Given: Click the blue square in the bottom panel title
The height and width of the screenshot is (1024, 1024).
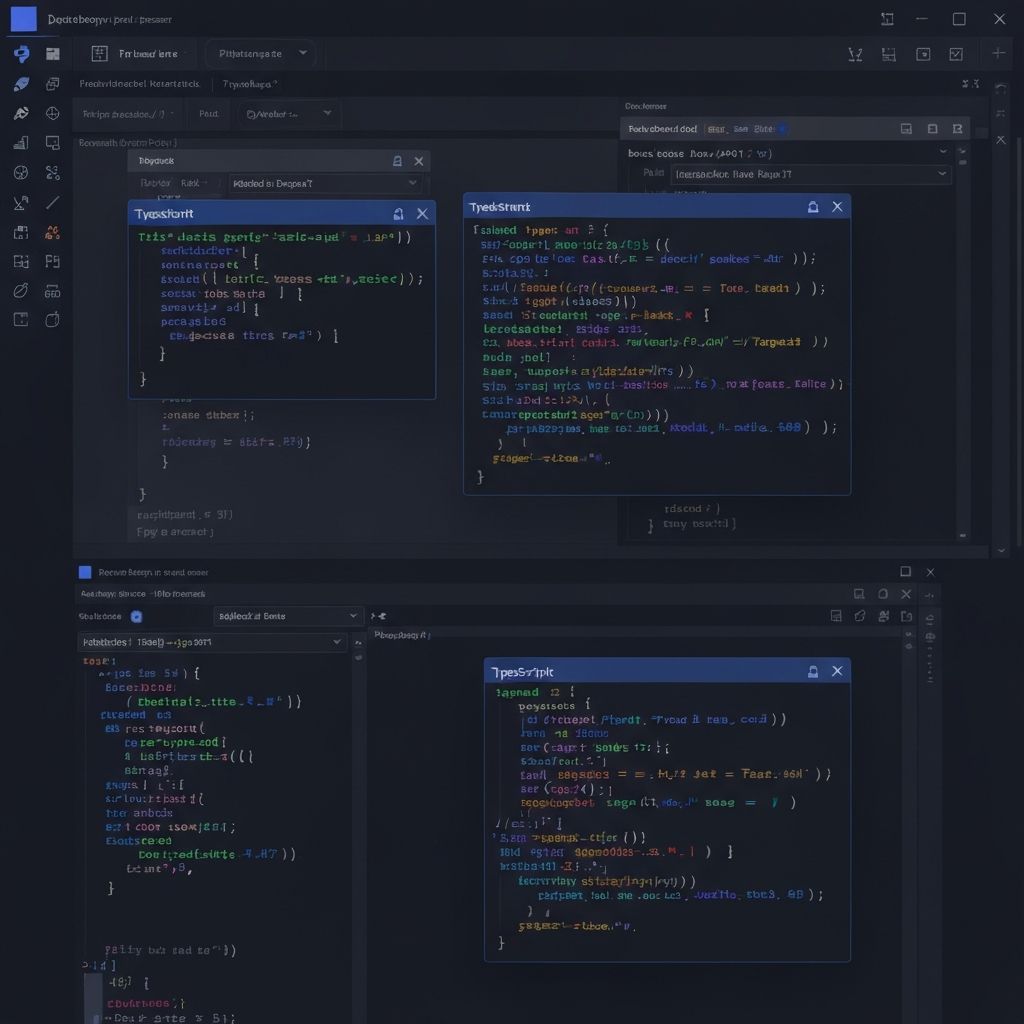Looking at the screenshot, I should [x=85, y=572].
